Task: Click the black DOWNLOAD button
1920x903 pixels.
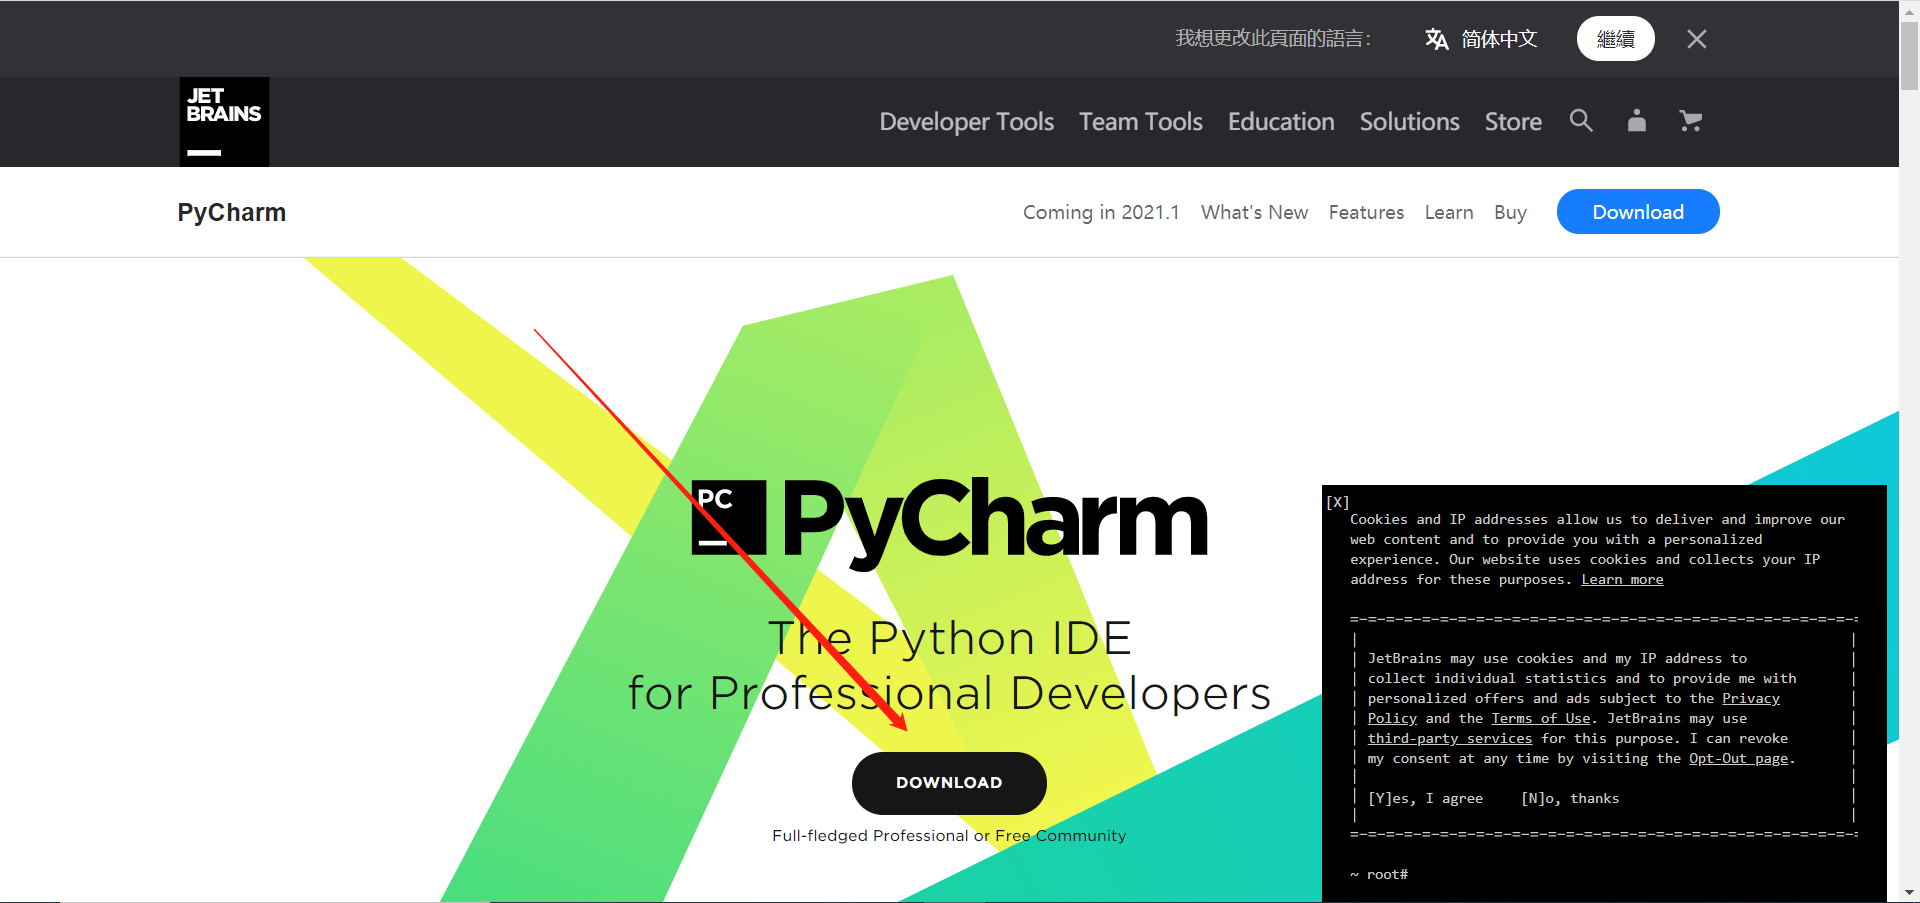Action: pos(949,783)
